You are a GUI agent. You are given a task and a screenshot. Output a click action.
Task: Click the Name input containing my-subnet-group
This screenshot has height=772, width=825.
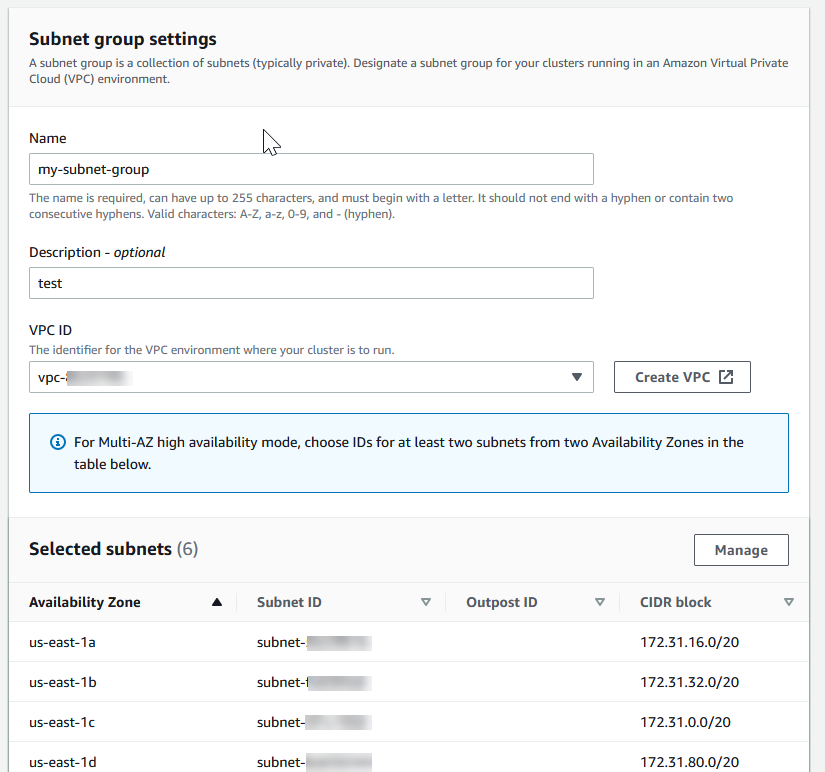click(x=311, y=168)
